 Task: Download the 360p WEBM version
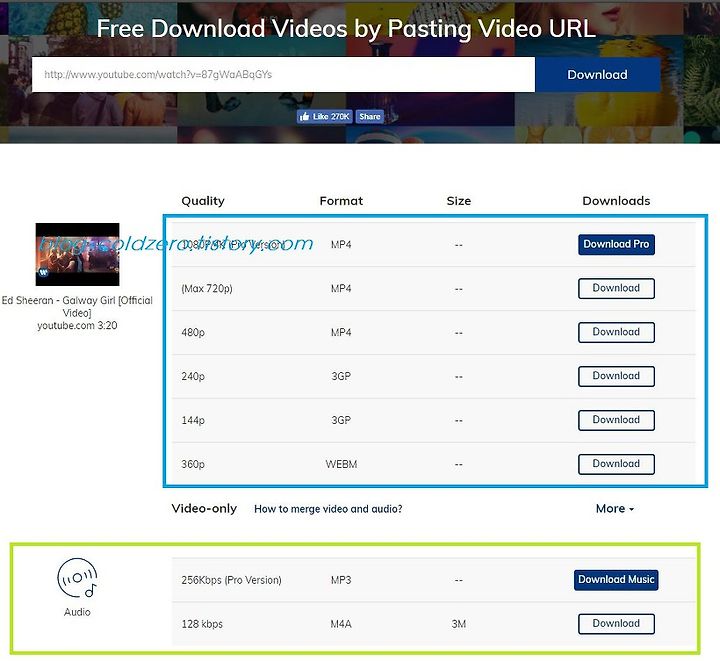click(616, 464)
